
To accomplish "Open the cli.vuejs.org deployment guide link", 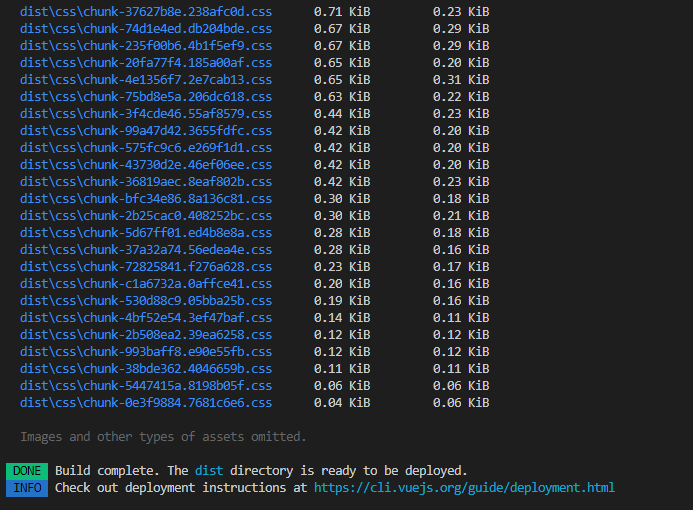I will (464, 487).
